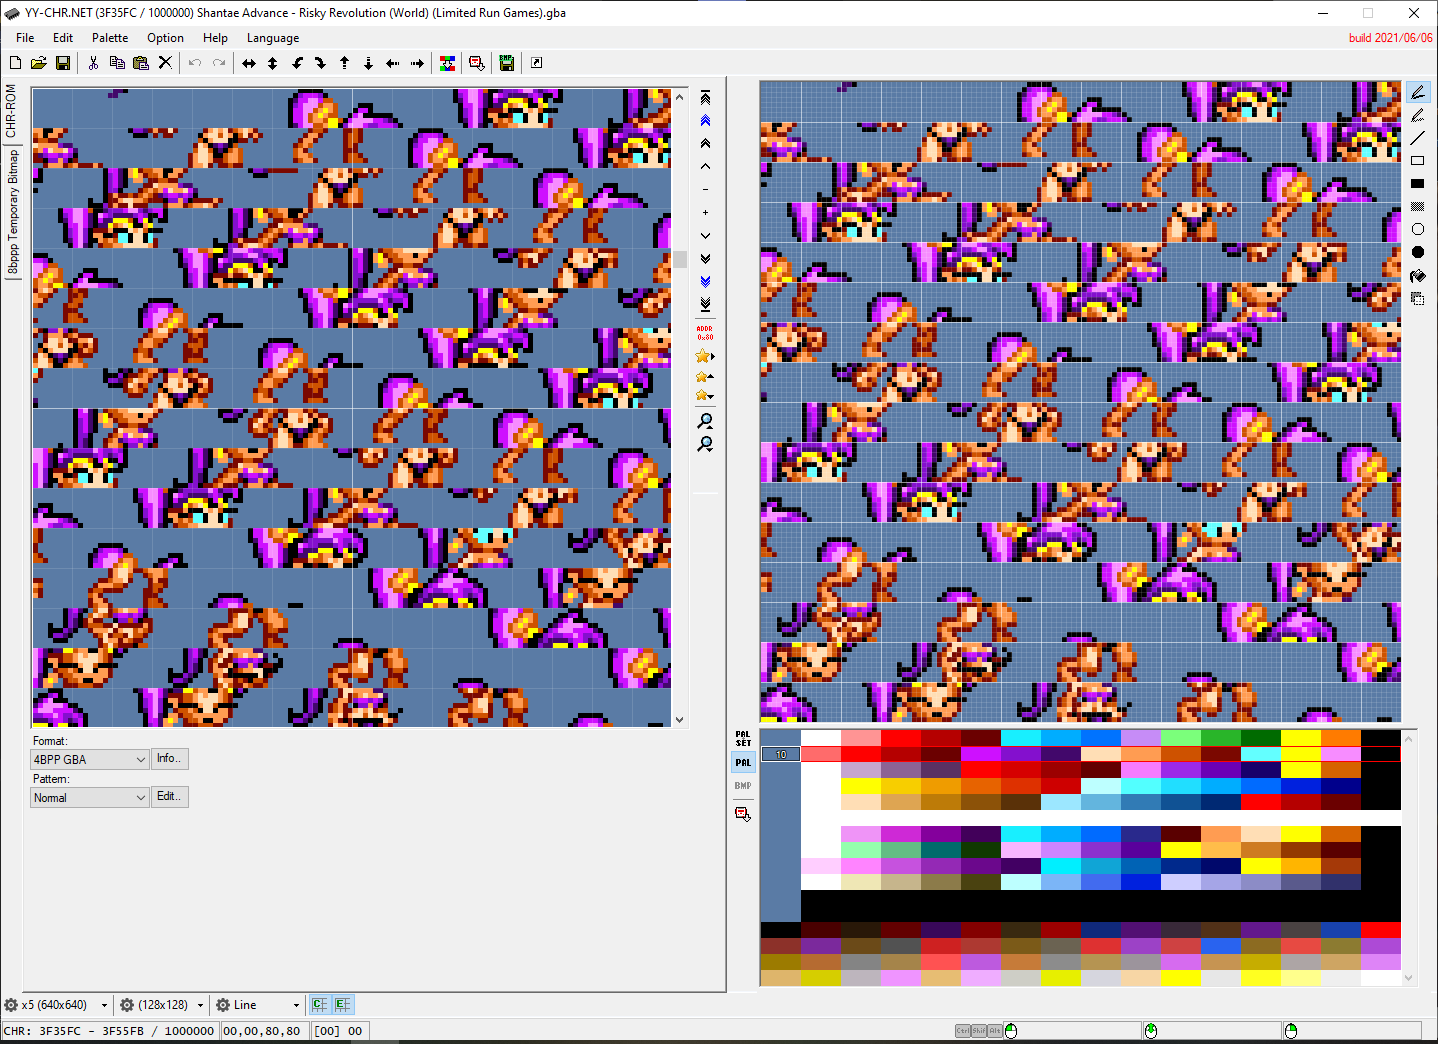This screenshot has height=1044, width=1438.
Task: Flip tiles horizontally with the mirror icon
Action: 249,63
